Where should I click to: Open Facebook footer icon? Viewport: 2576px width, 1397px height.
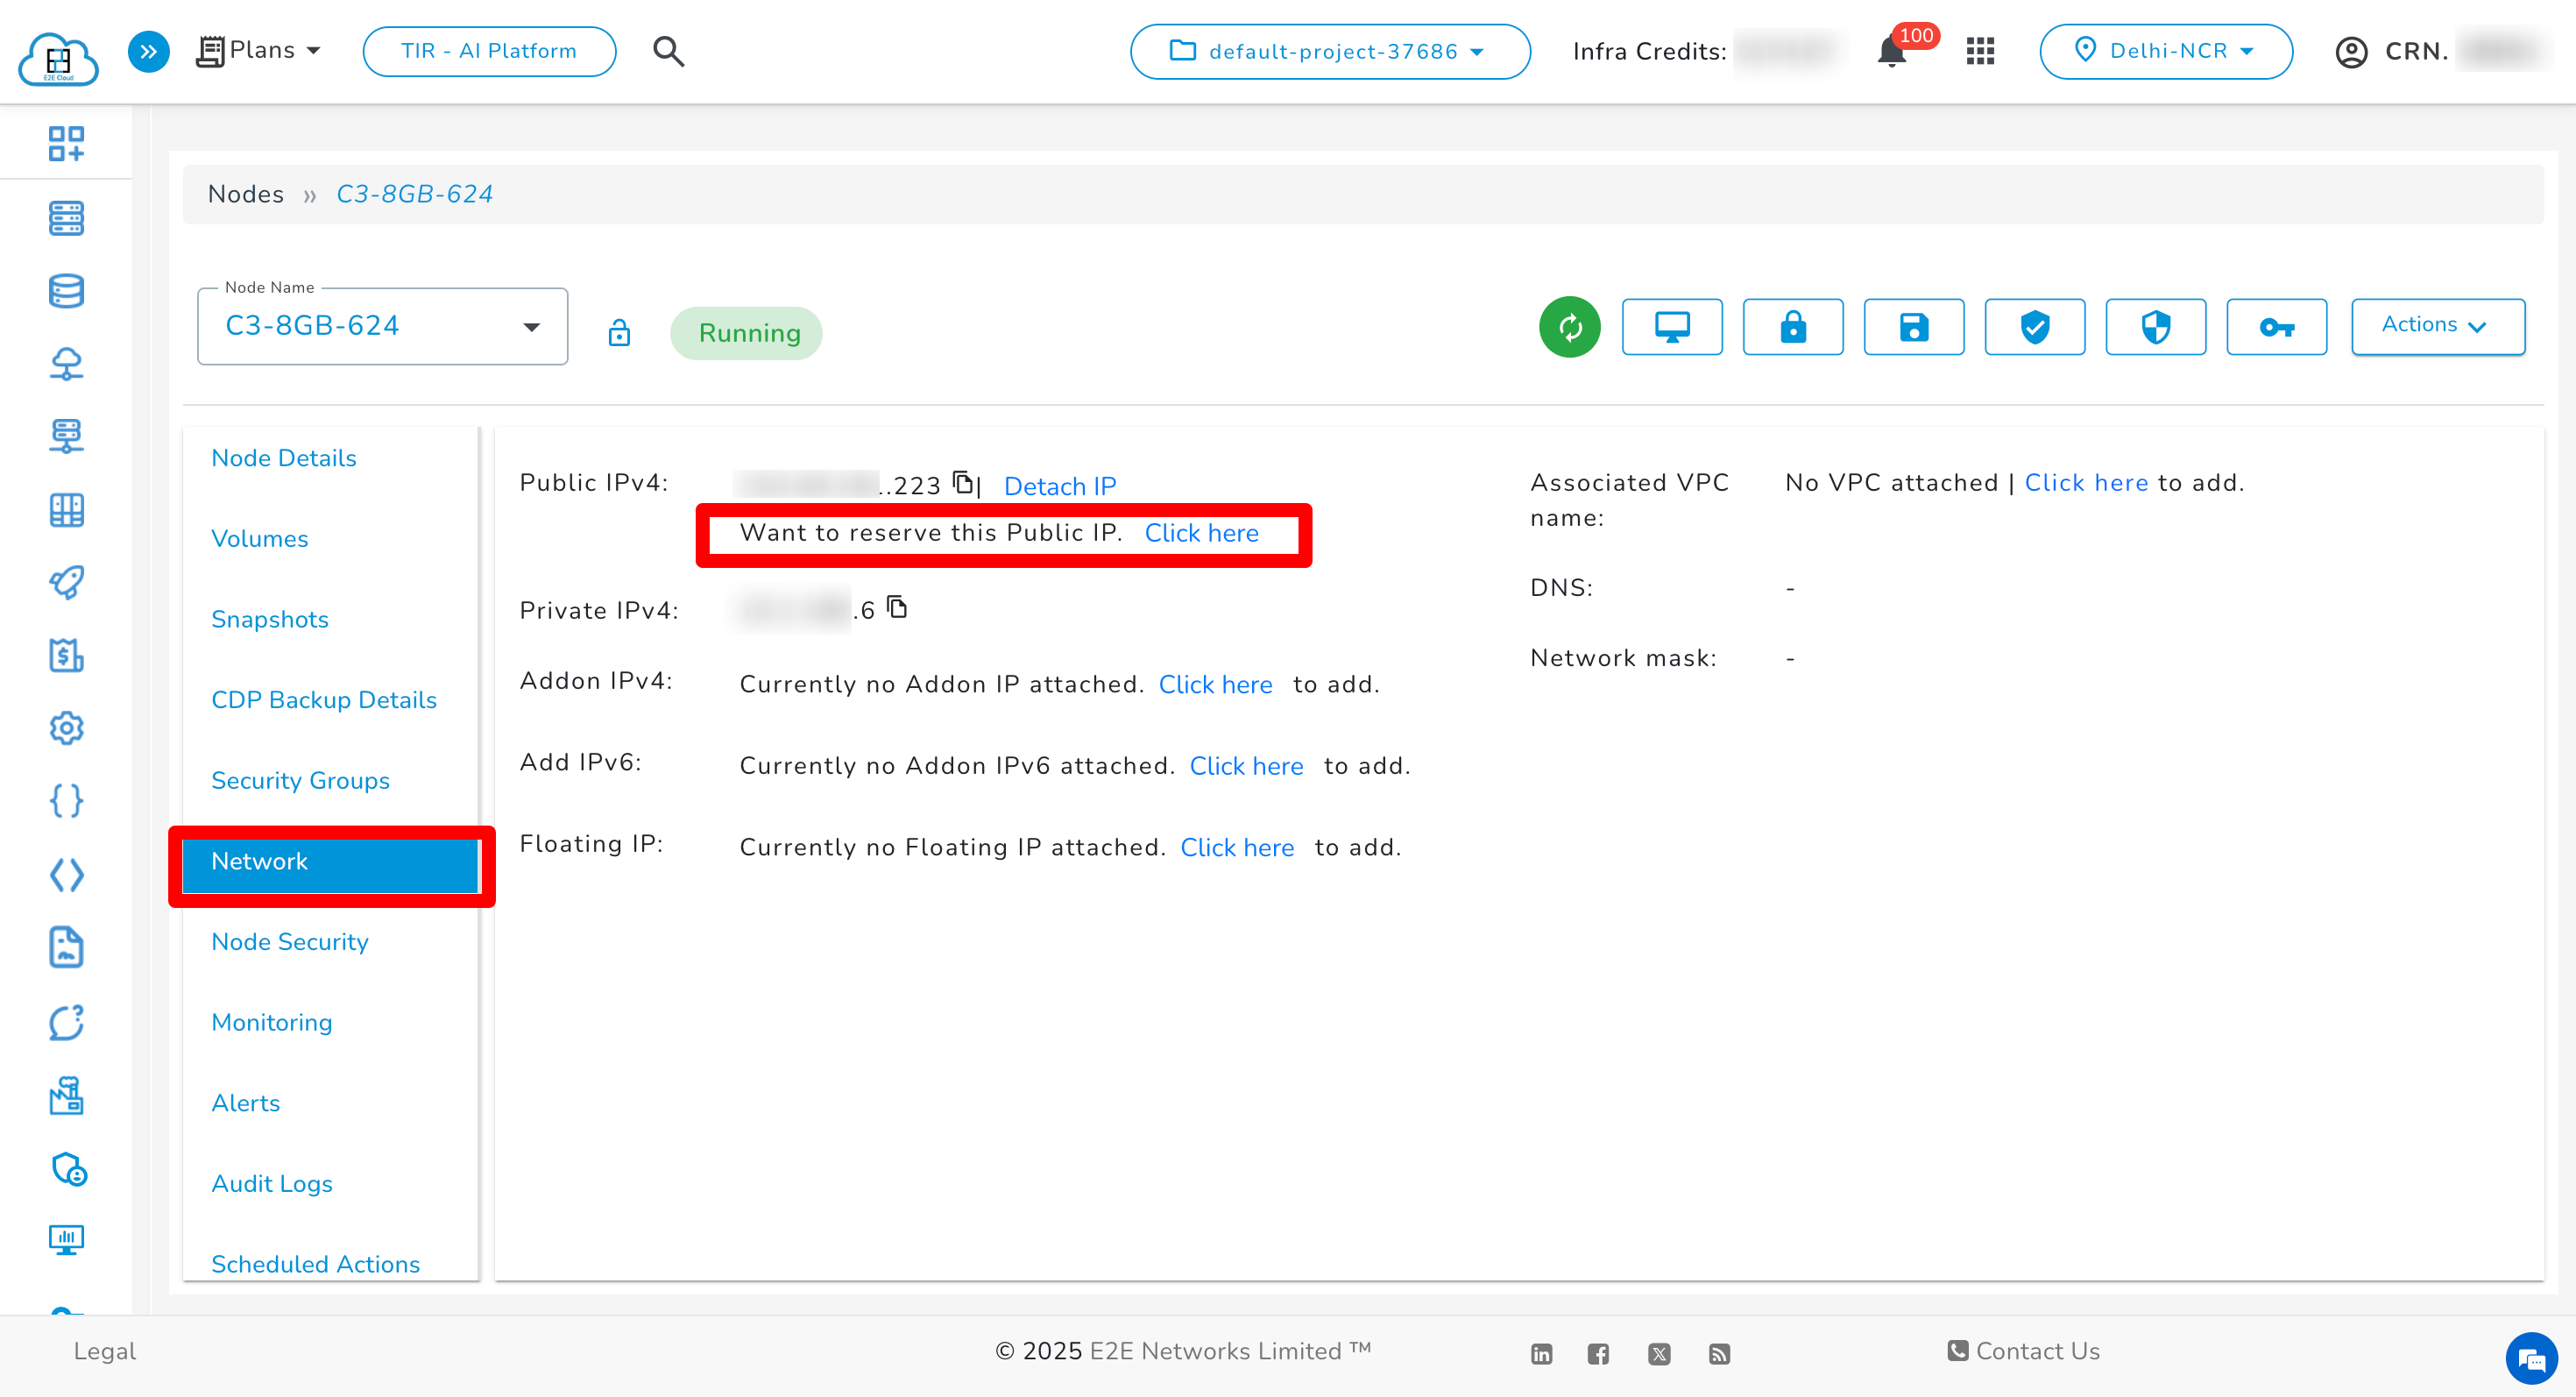tap(1598, 1354)
